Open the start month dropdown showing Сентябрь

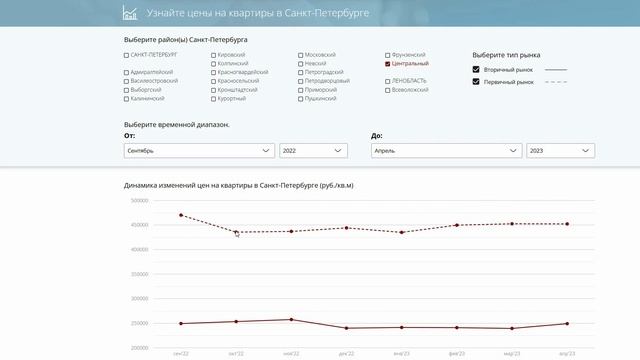tap(199, 151)
